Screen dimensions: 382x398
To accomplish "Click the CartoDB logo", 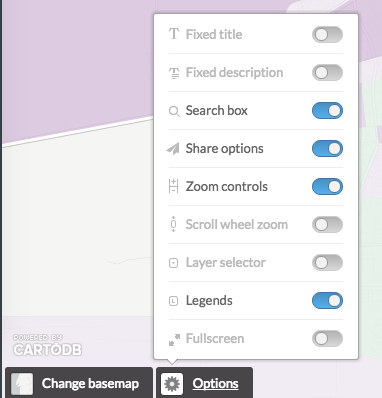I will click(x=47, y=346).
